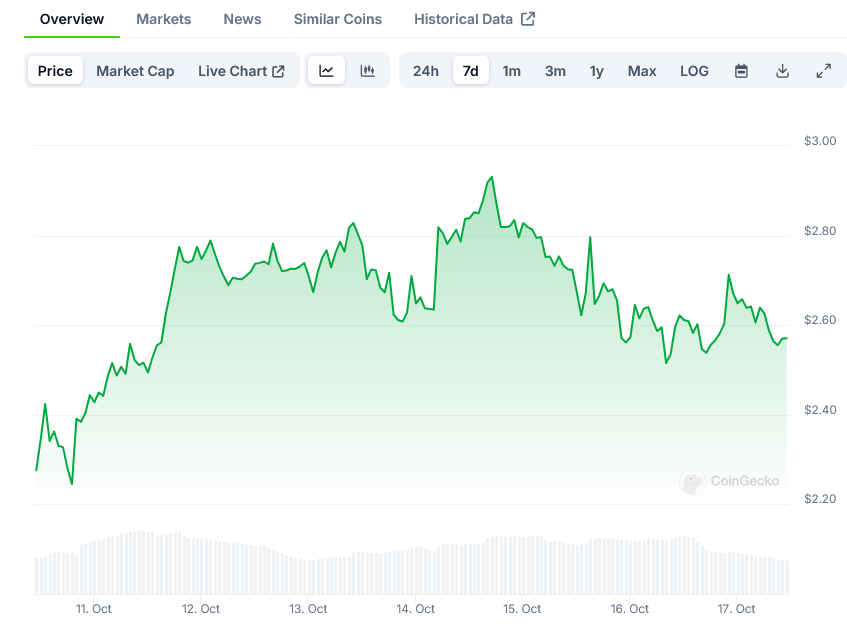Switch to the Markets tab
This screenshot has height=640, width=847.
tap(164, 19)
